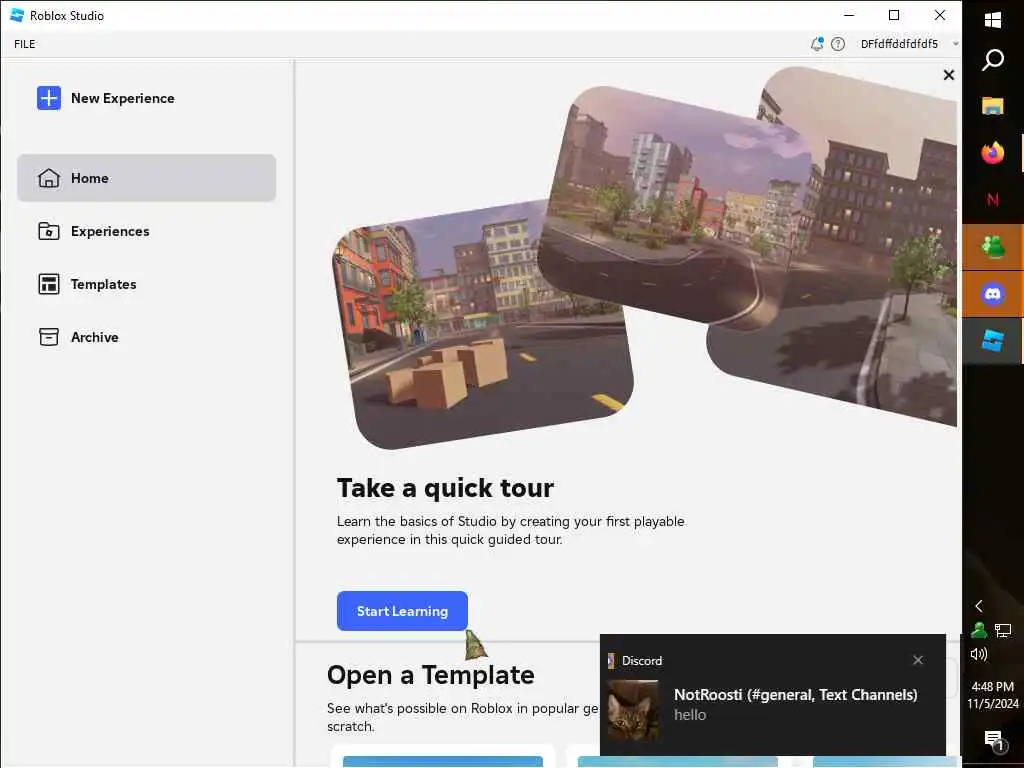
Task: Show hidden system tray icons
Action: pos(979,606)
